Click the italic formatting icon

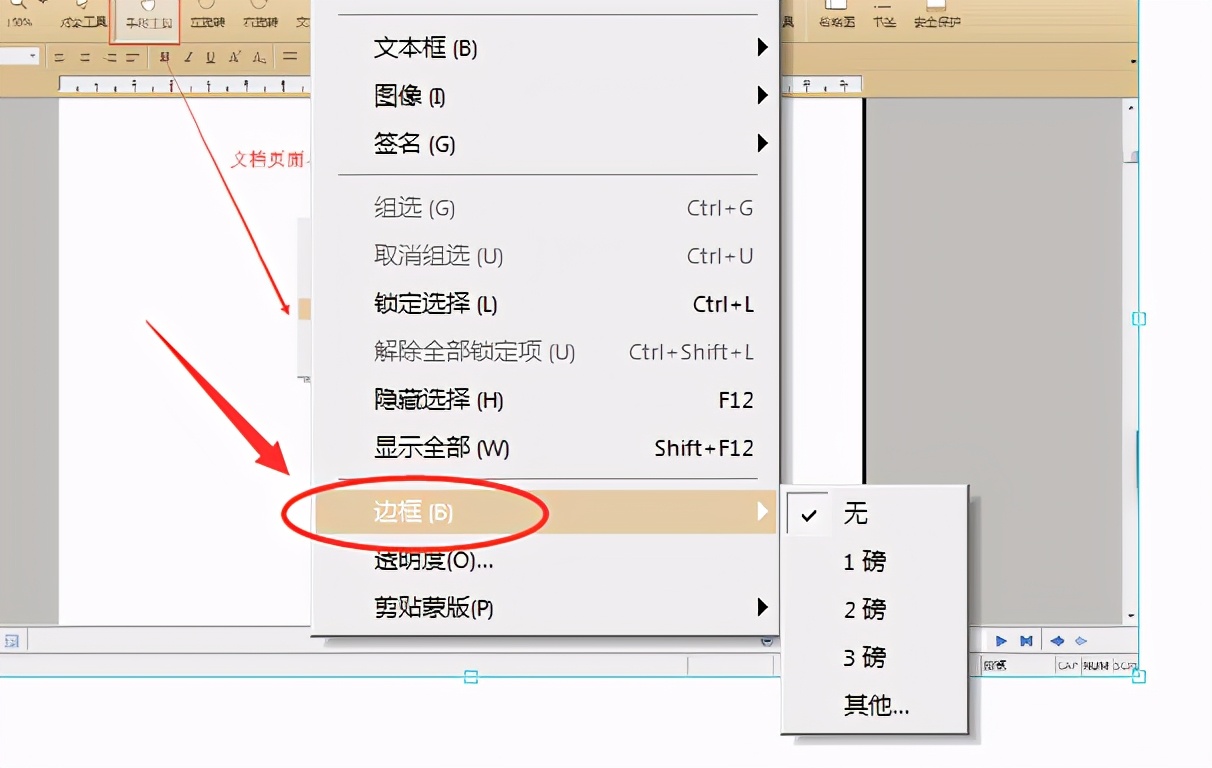coord(188,57)
